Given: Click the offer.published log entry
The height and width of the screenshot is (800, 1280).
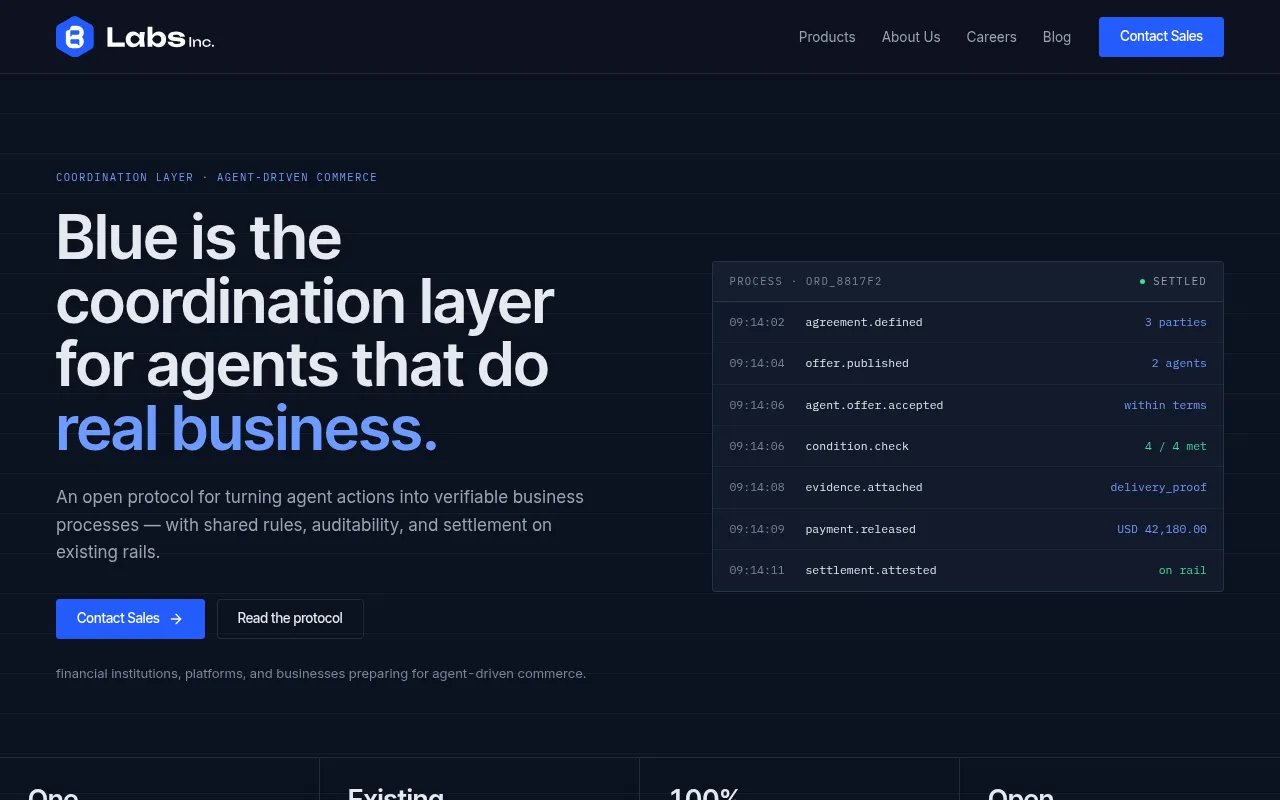Looking at the screenshot, I should point(857,363).
